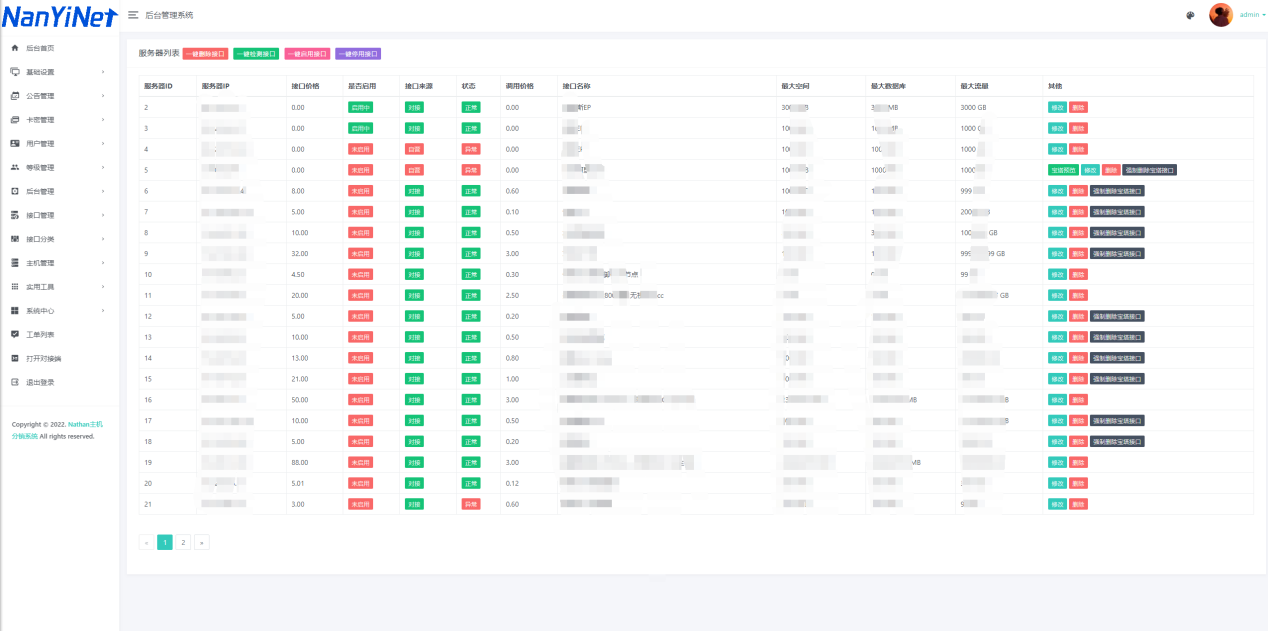
Task: Click the hamburger menu icon beside 后台管理系统
Action: click(133, 15)
